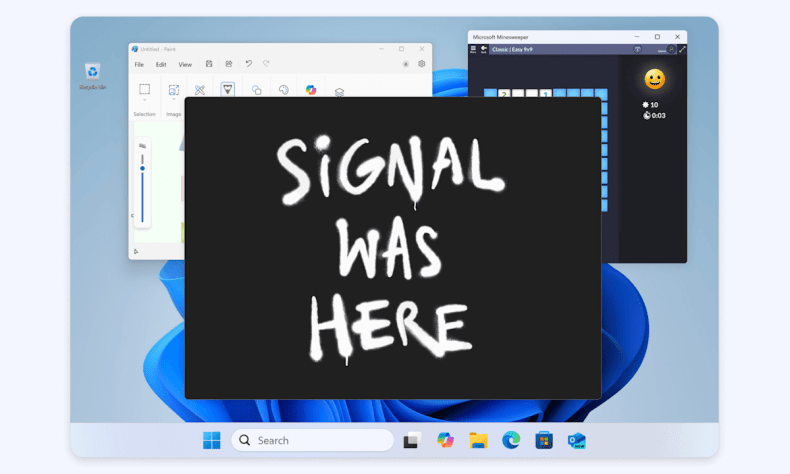Click the "Image" label in Paint's ribbon
The image size is (790, 474).
(173, 114)
